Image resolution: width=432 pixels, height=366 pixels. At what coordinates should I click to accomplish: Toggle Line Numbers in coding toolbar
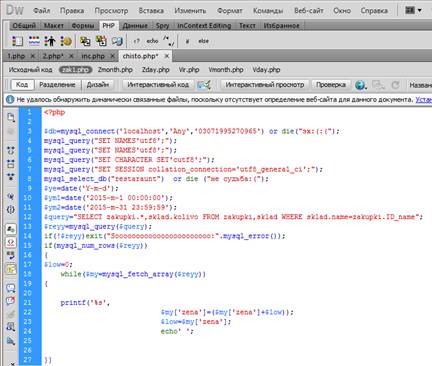click(11, 229)
